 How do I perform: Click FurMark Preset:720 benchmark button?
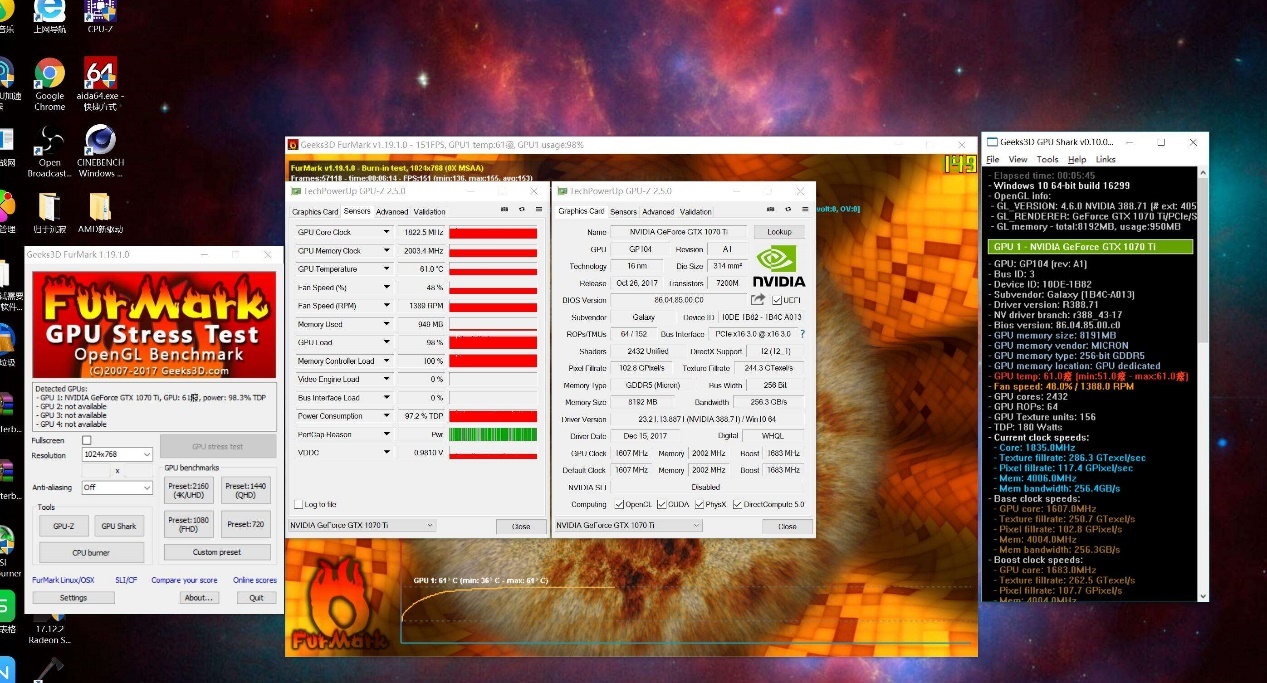click(x=246, y=524)
